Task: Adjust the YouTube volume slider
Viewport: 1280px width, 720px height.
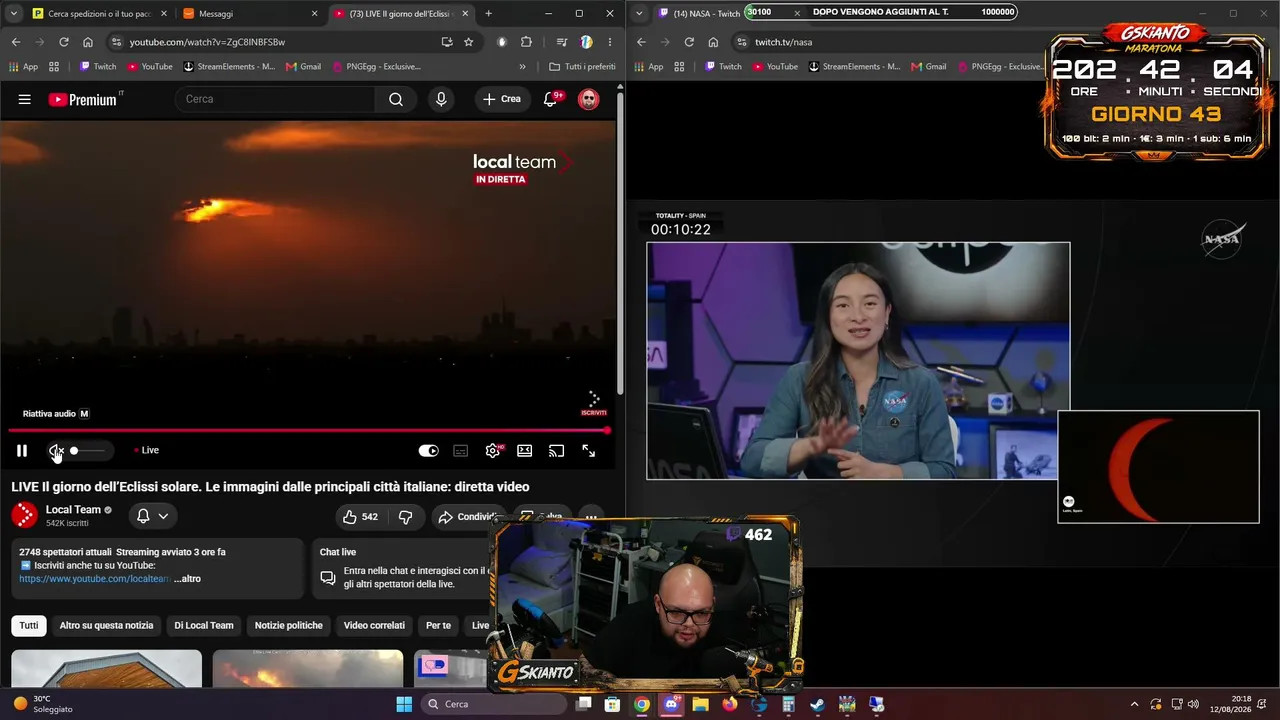Action: pos(87,451)
